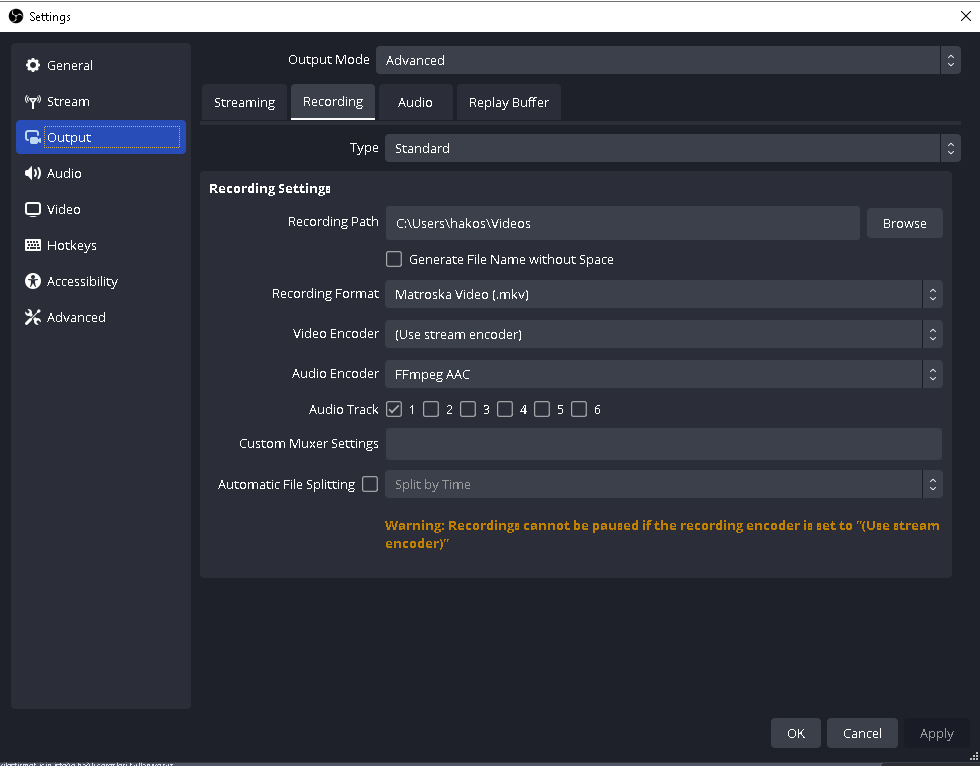Click the Output icon in sidebar
Screen dimensions: 980x766
click(33, 138)
